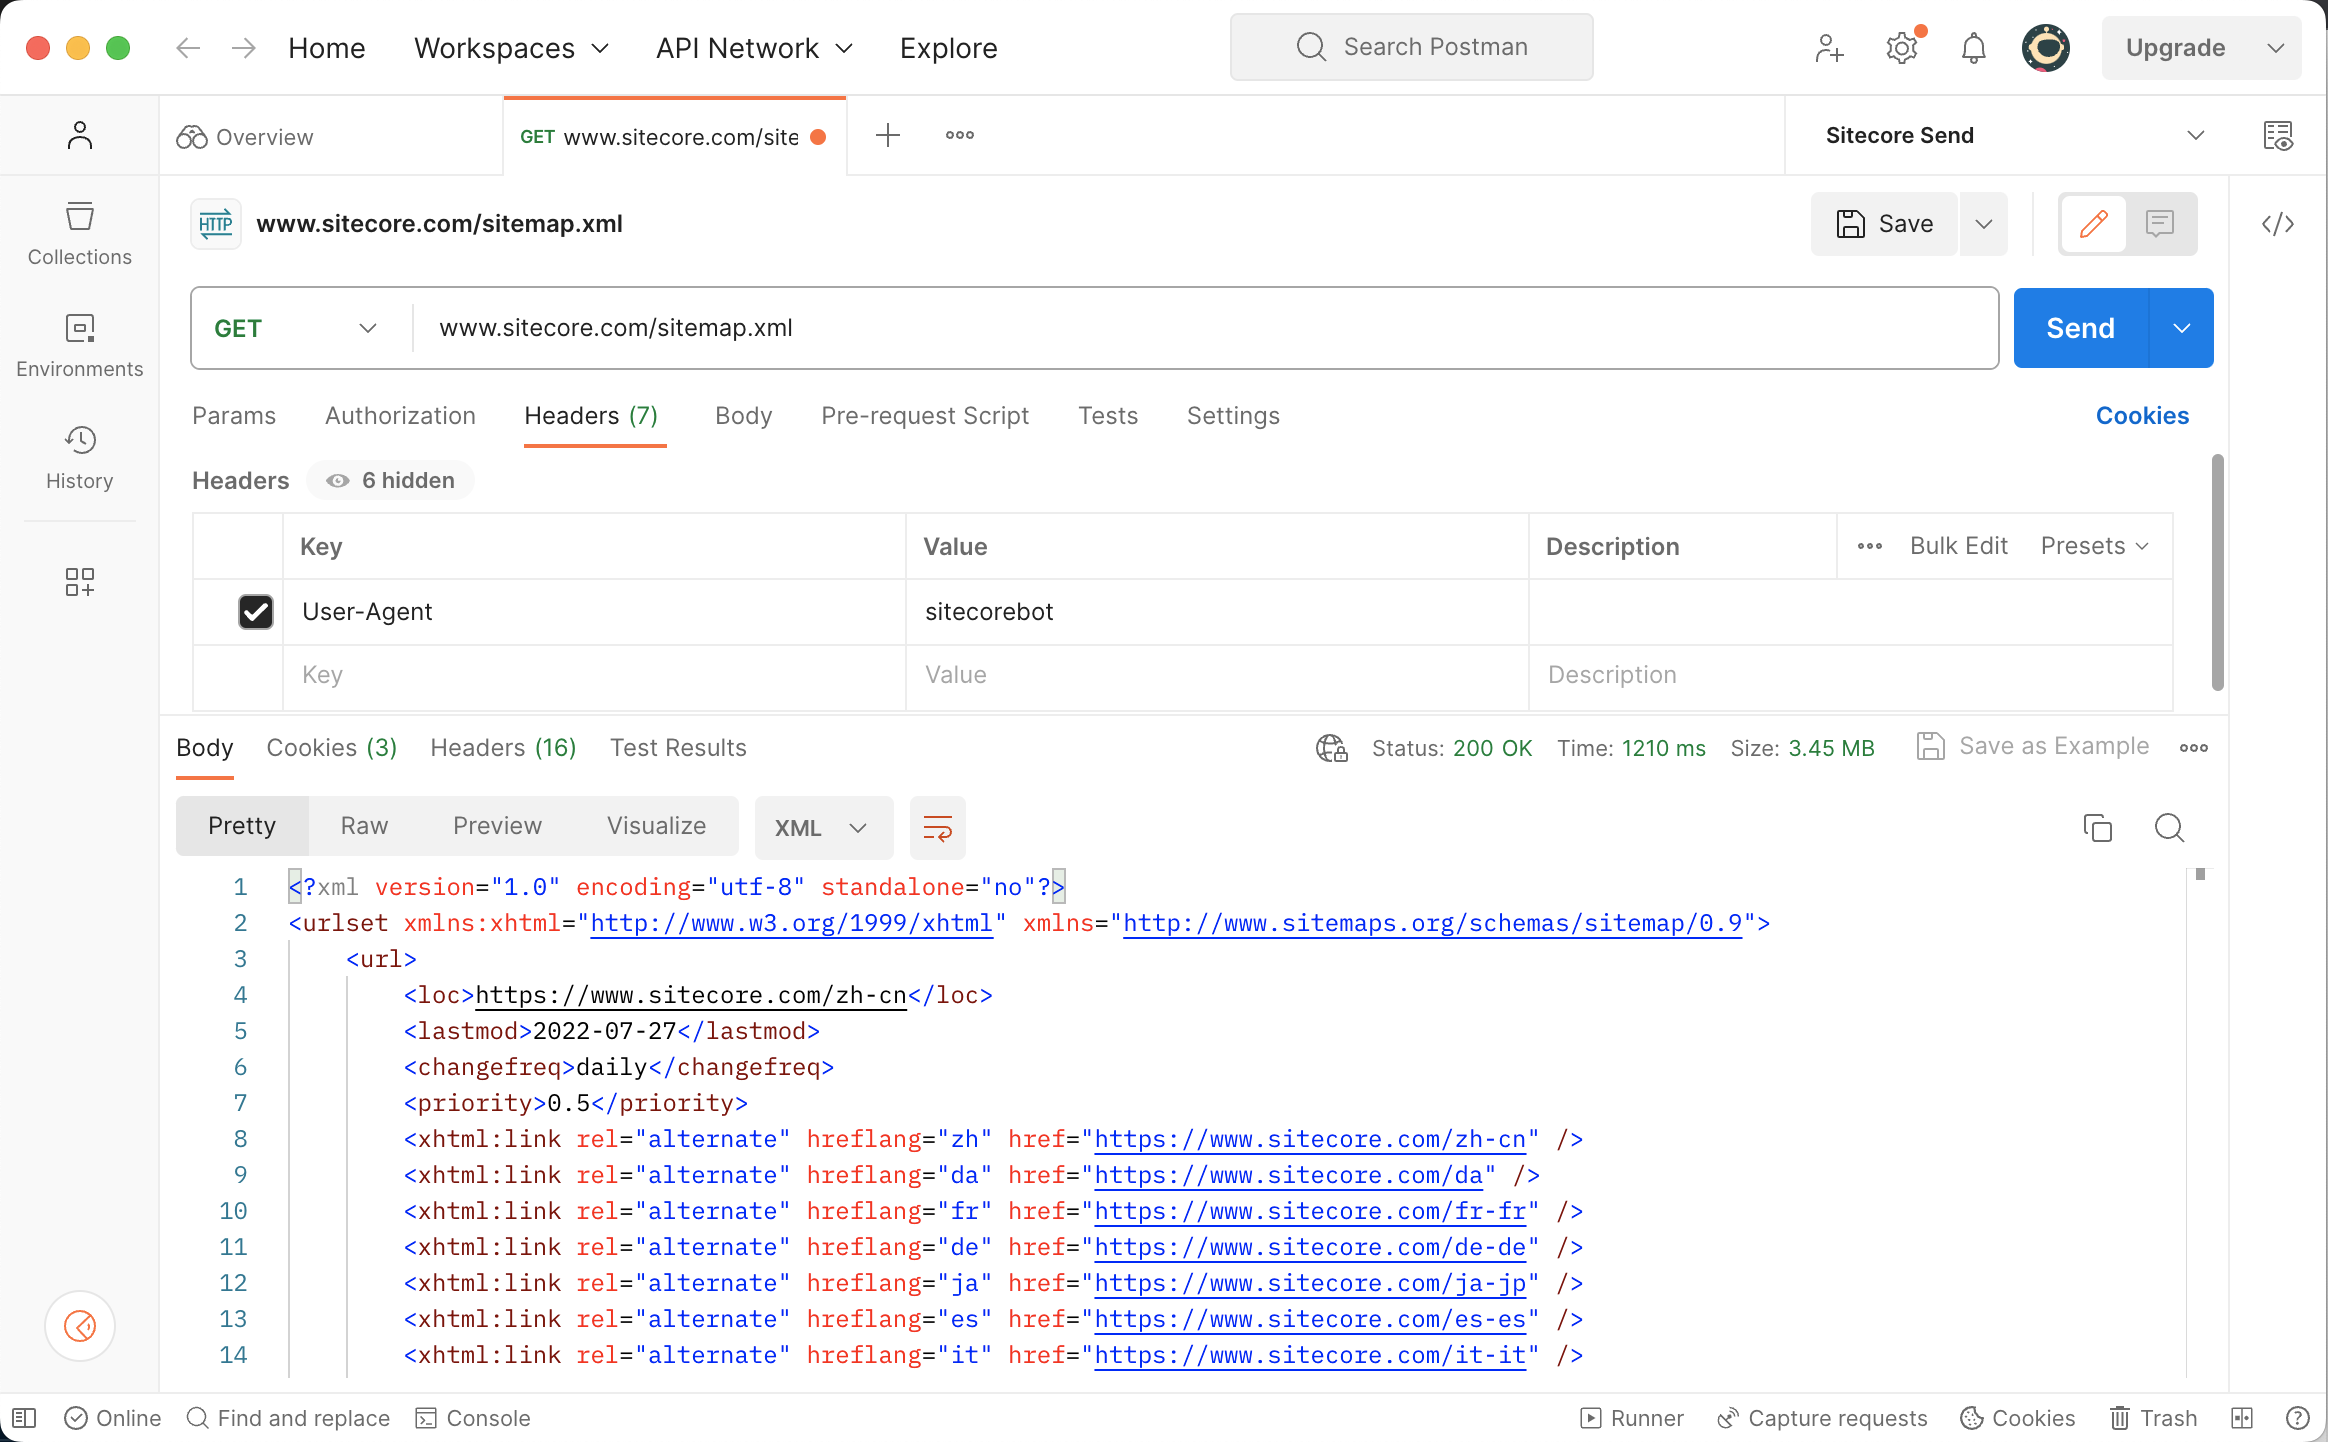Open the environment quick look icon
The image size is (2328, 1442).
(x=2278, y=135)
